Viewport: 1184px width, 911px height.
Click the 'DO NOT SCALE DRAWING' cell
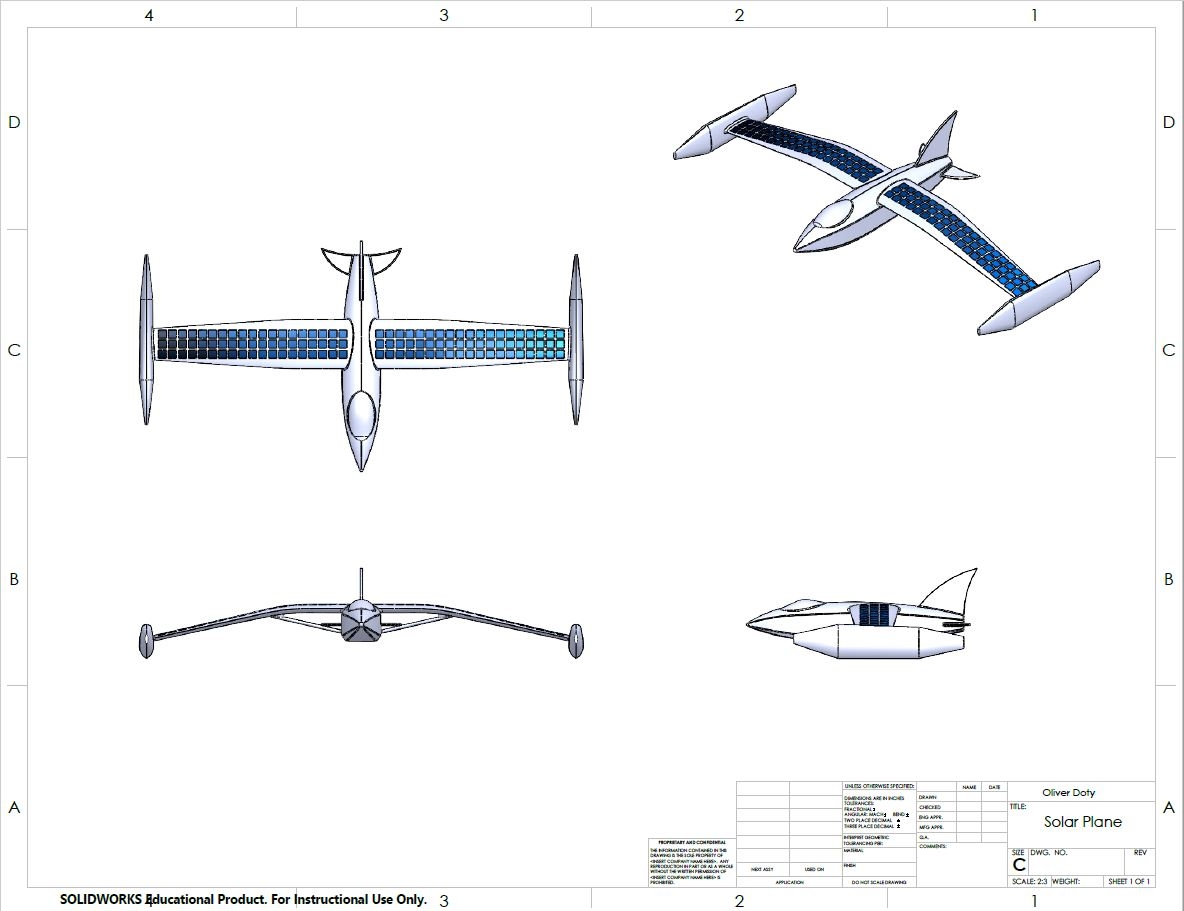tap(879, 882)
